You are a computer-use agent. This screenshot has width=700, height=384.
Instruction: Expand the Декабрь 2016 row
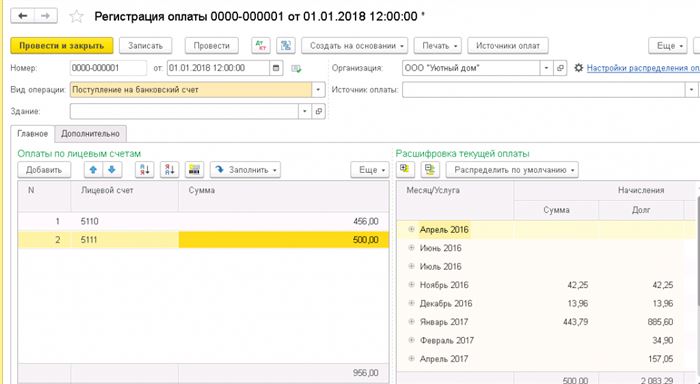[x=411, y=303]
